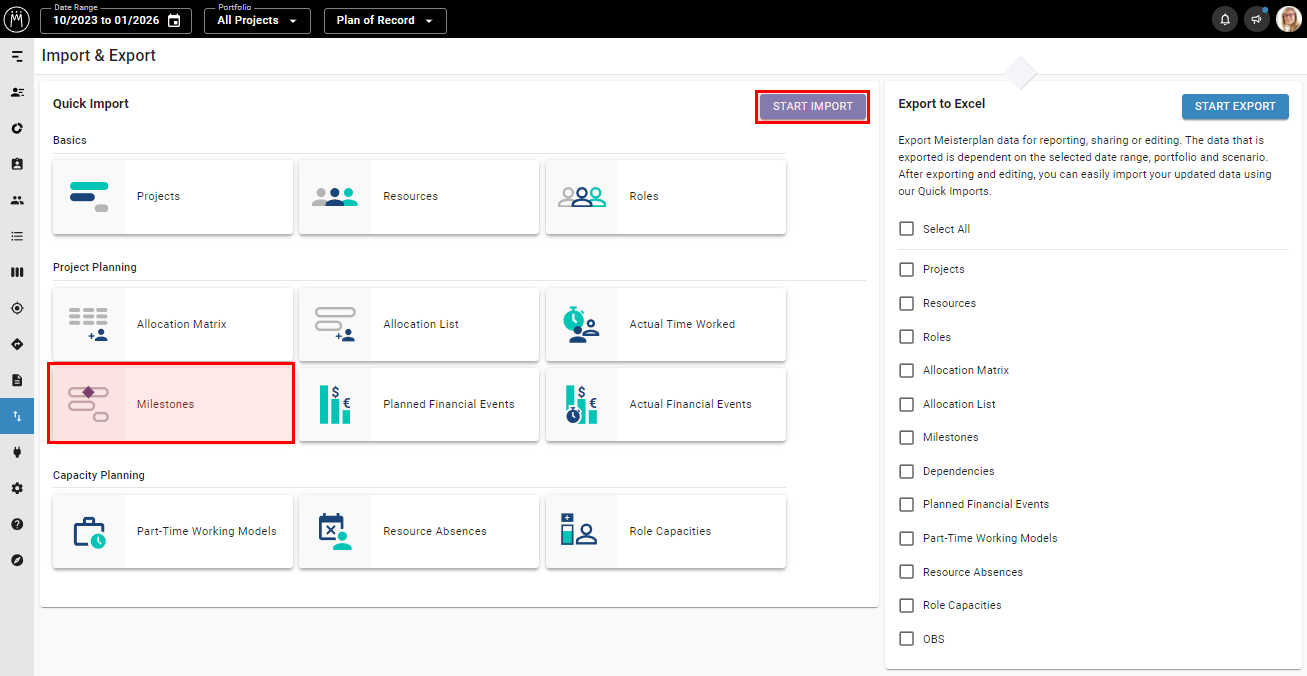This screenshot has height=676, width=1307.
Task: Click the Basics section label
Action: (x=70, y=141)
